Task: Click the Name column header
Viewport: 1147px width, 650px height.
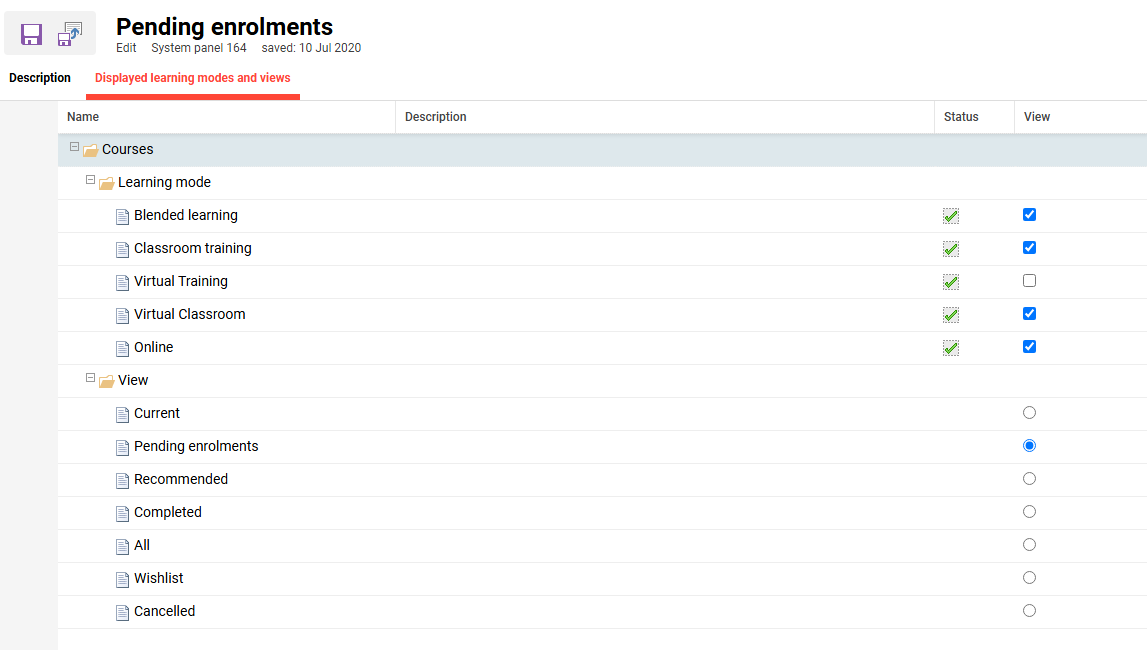Action: click(x=83, y=117)
